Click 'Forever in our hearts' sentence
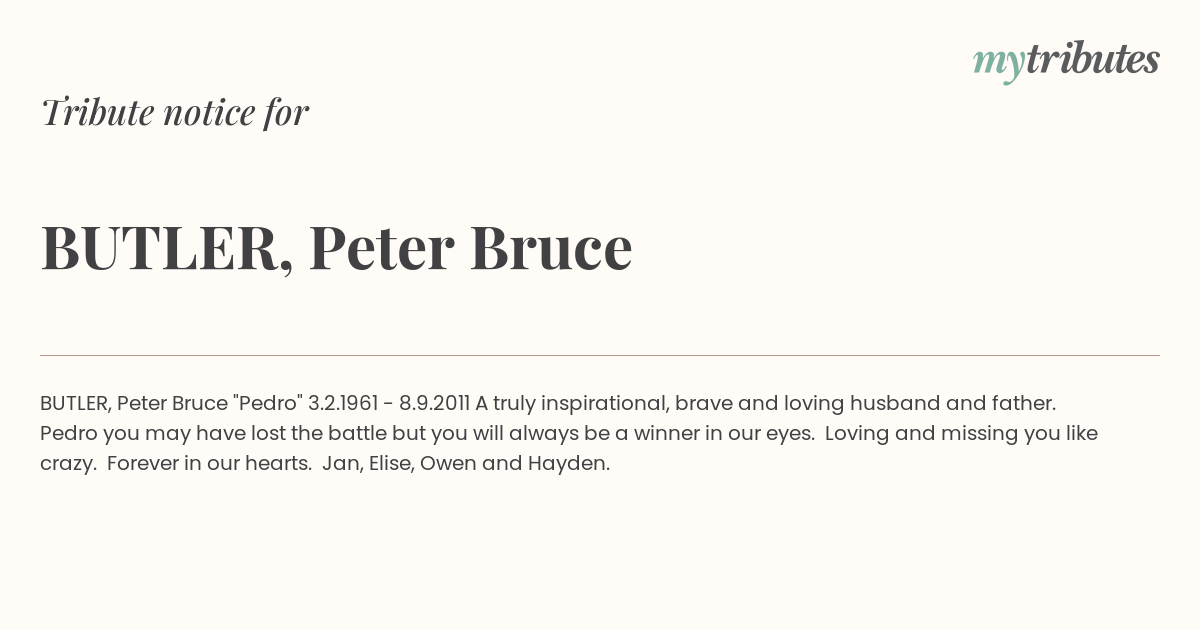 209,463
